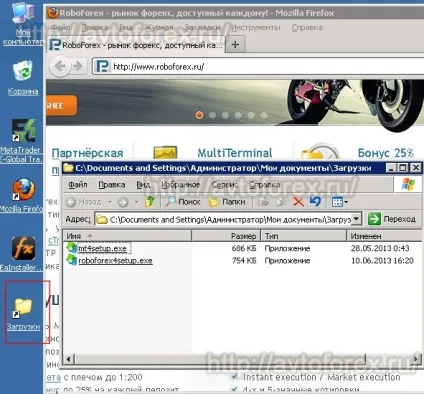The width and height of the screenshot is (424, 394).
Task: Open a new Firefox tab with plus
Action: (235, 44)
